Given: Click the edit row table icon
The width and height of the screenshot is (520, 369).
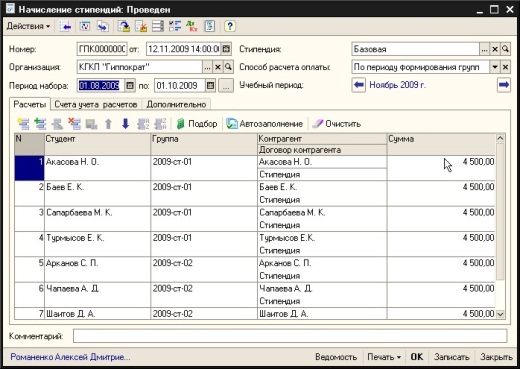Looking at the screenshot, I should pyautogui.click(x=57, y=124).
